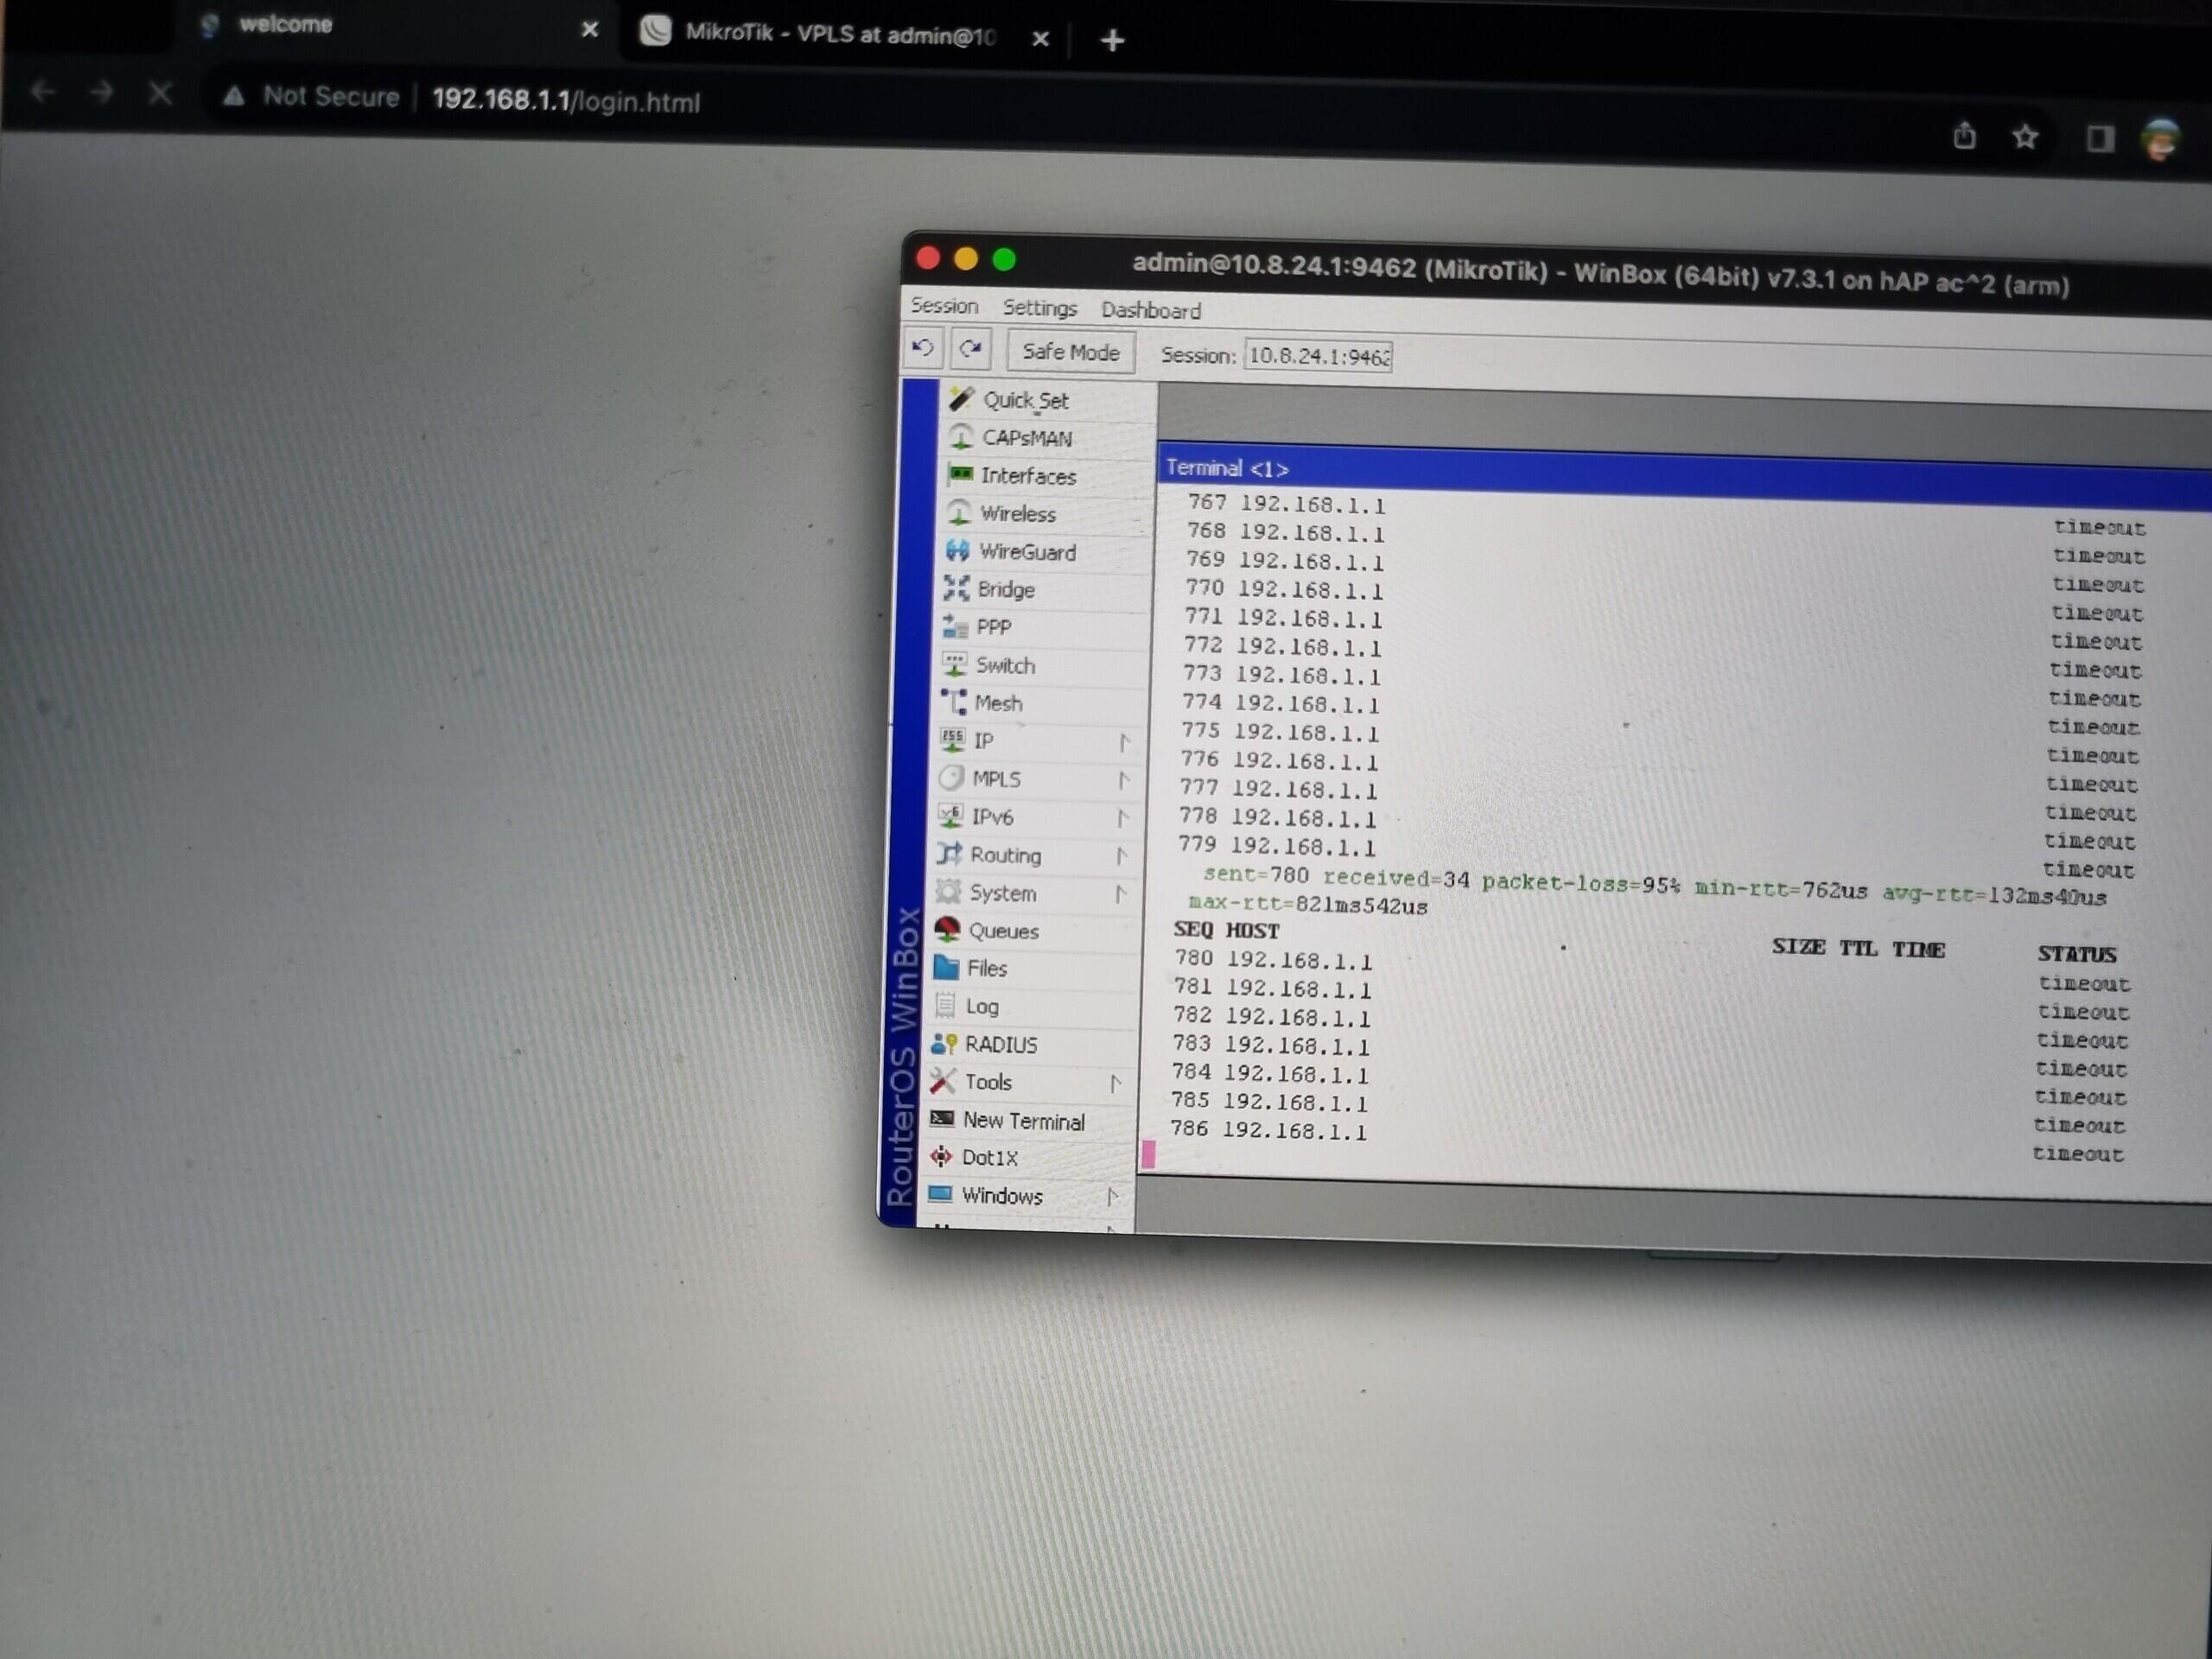Screen dimensions: 2212x1659
Task: Open the WireGuard panel
Action: pos(1029,552)
